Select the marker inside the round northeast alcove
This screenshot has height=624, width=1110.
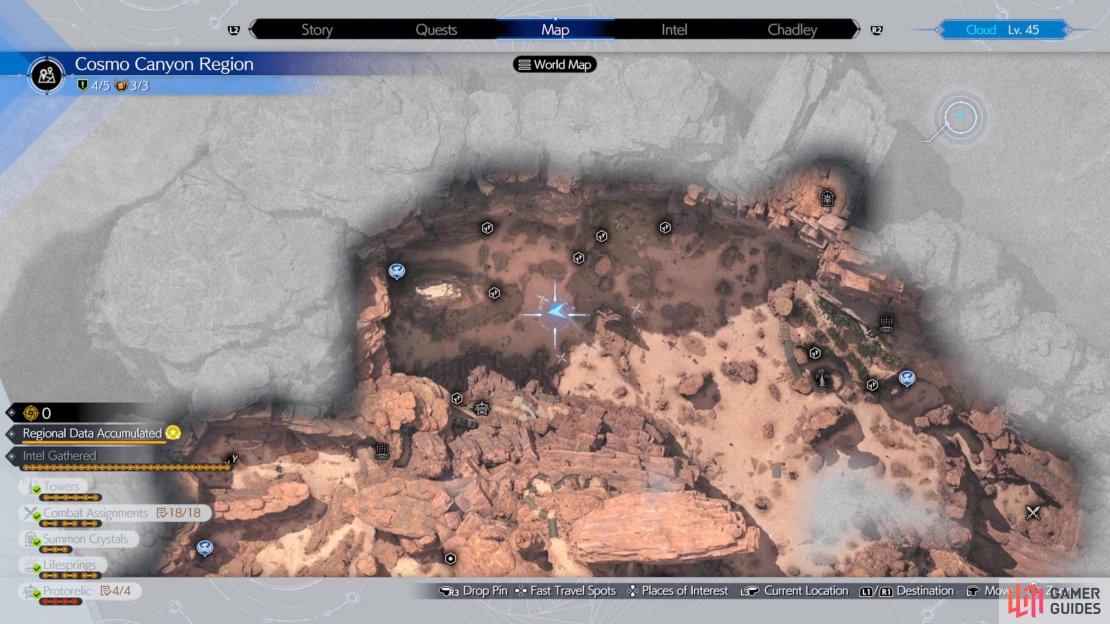(x=828, y=198)
